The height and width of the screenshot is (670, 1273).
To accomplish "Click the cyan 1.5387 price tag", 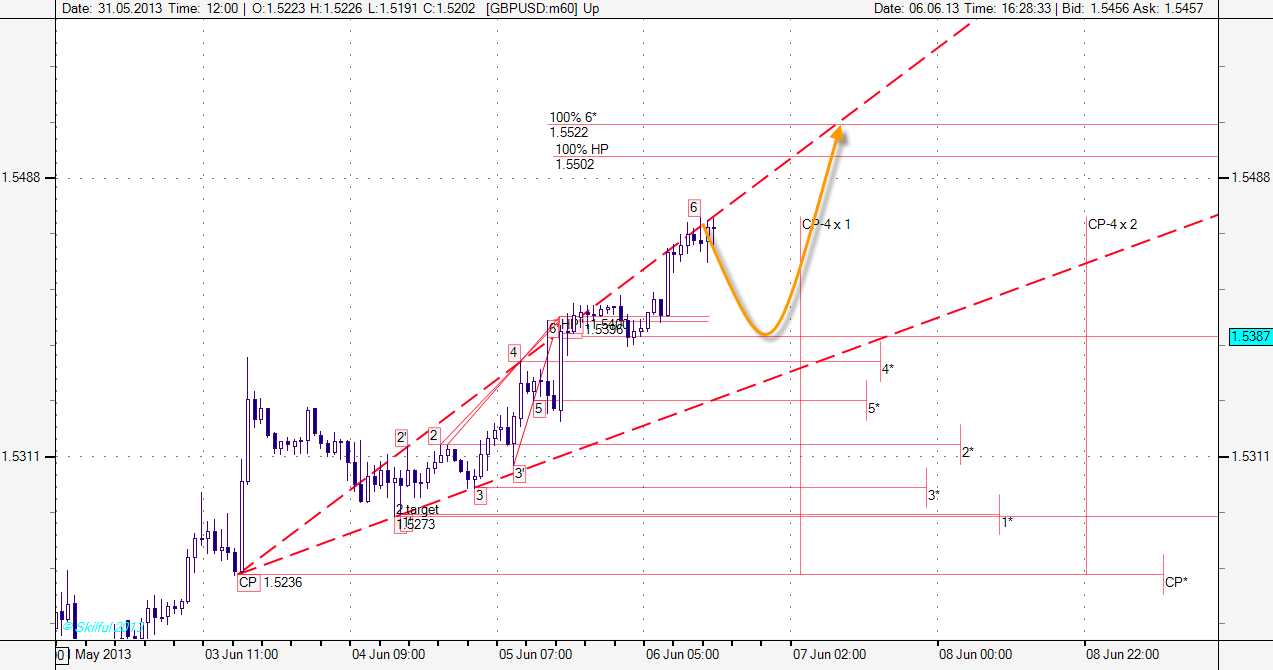I will pyautogui.click(x=1250, y=337).
